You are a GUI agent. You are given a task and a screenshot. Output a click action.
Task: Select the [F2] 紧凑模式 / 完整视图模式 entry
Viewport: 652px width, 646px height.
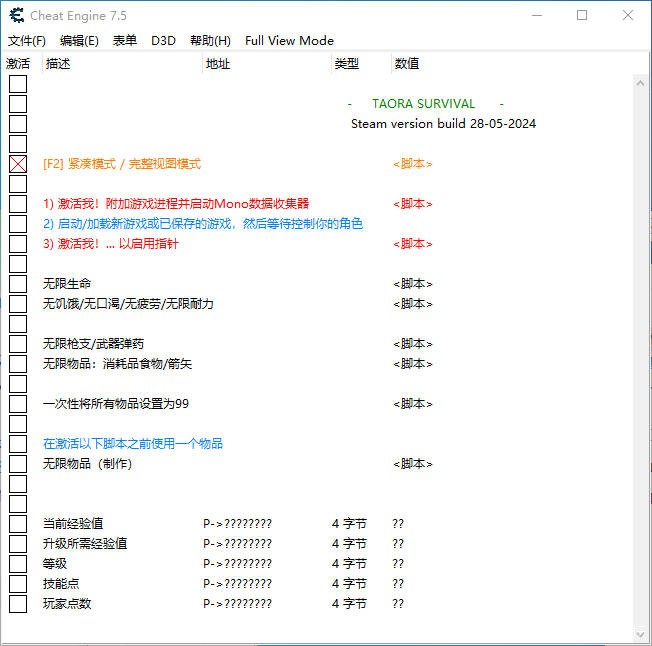click(x=122, y=164)
